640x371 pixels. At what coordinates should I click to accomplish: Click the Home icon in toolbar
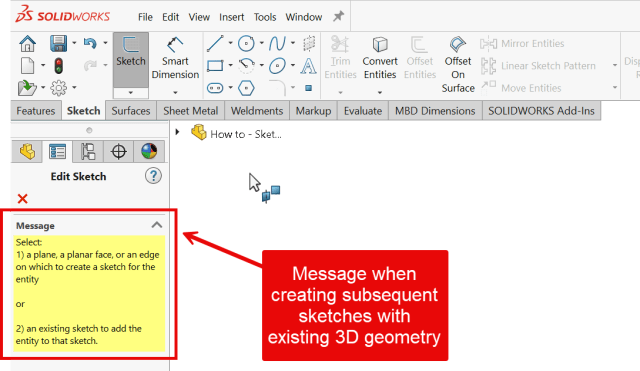click(x=27, y=43)
